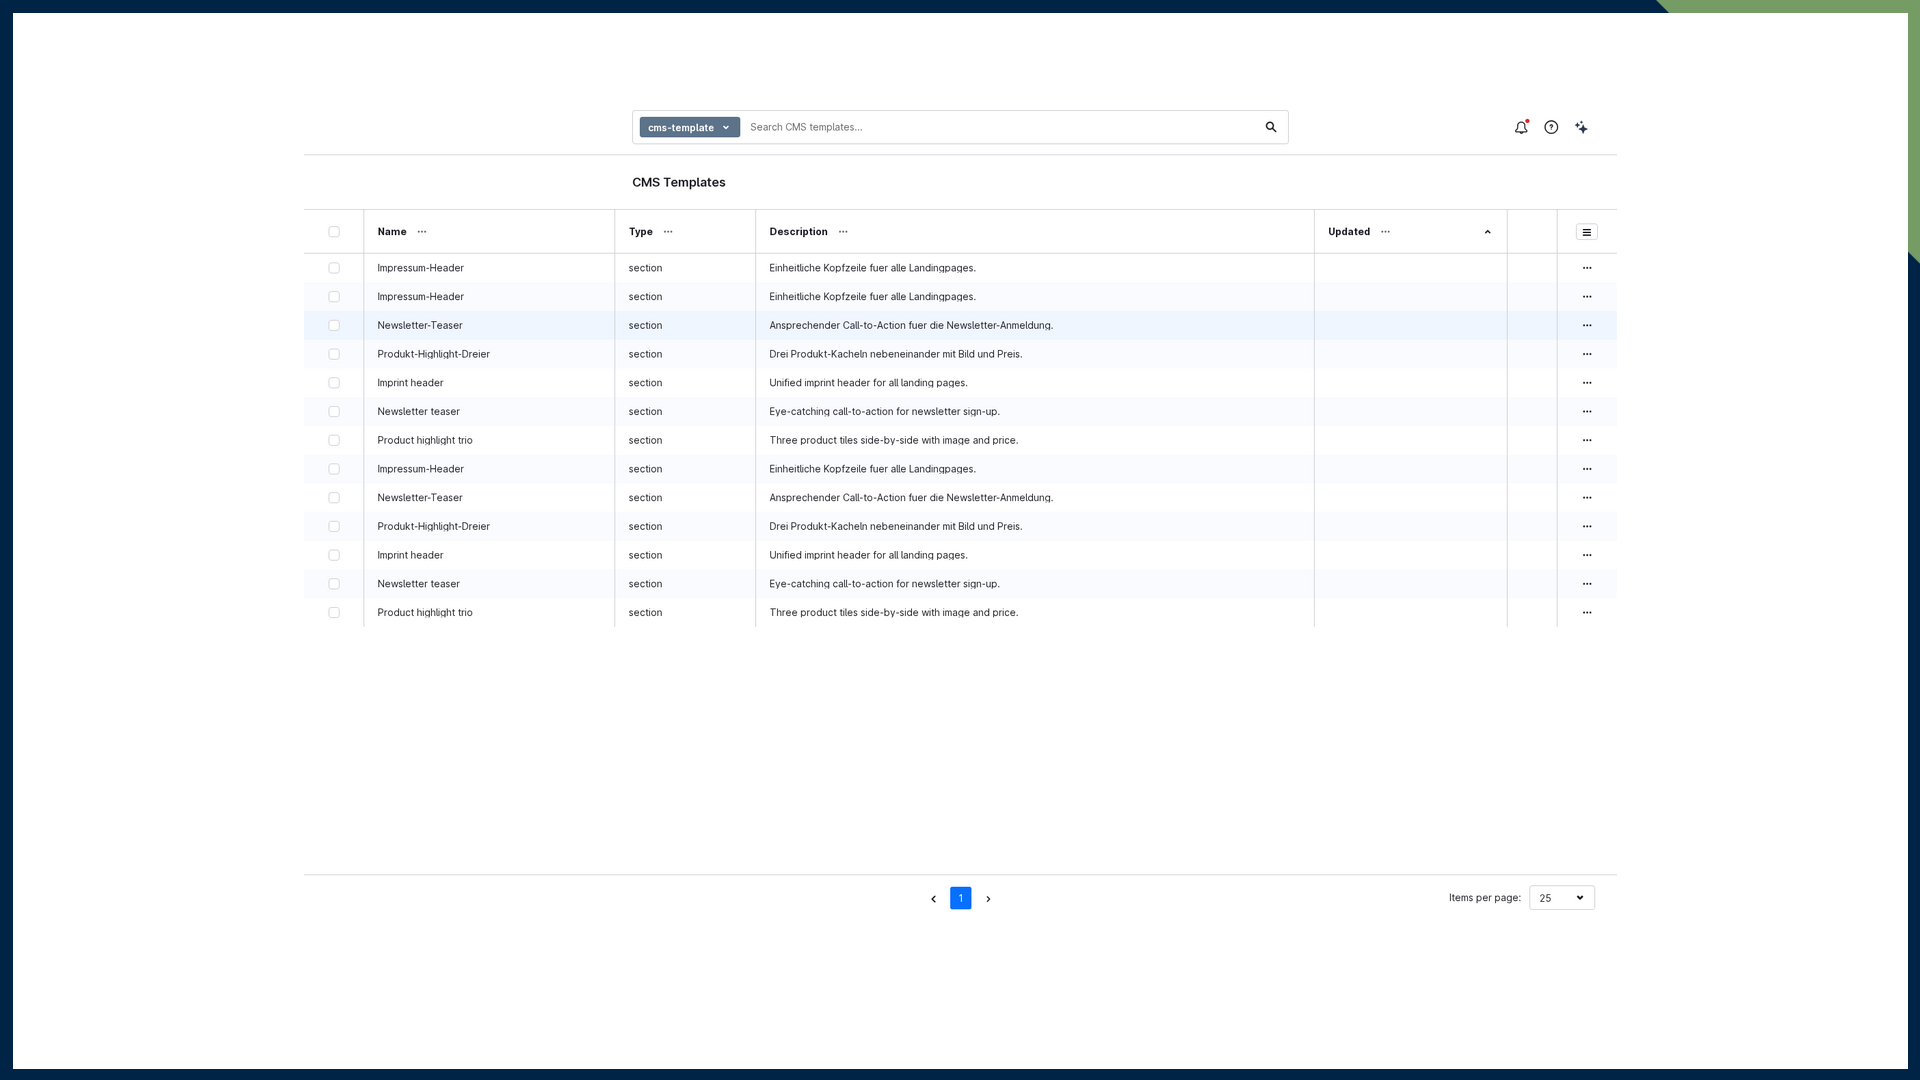The image size is (1920, 1080).
Task: Open Name column options ellipsis
Action: tap(422, 232)
